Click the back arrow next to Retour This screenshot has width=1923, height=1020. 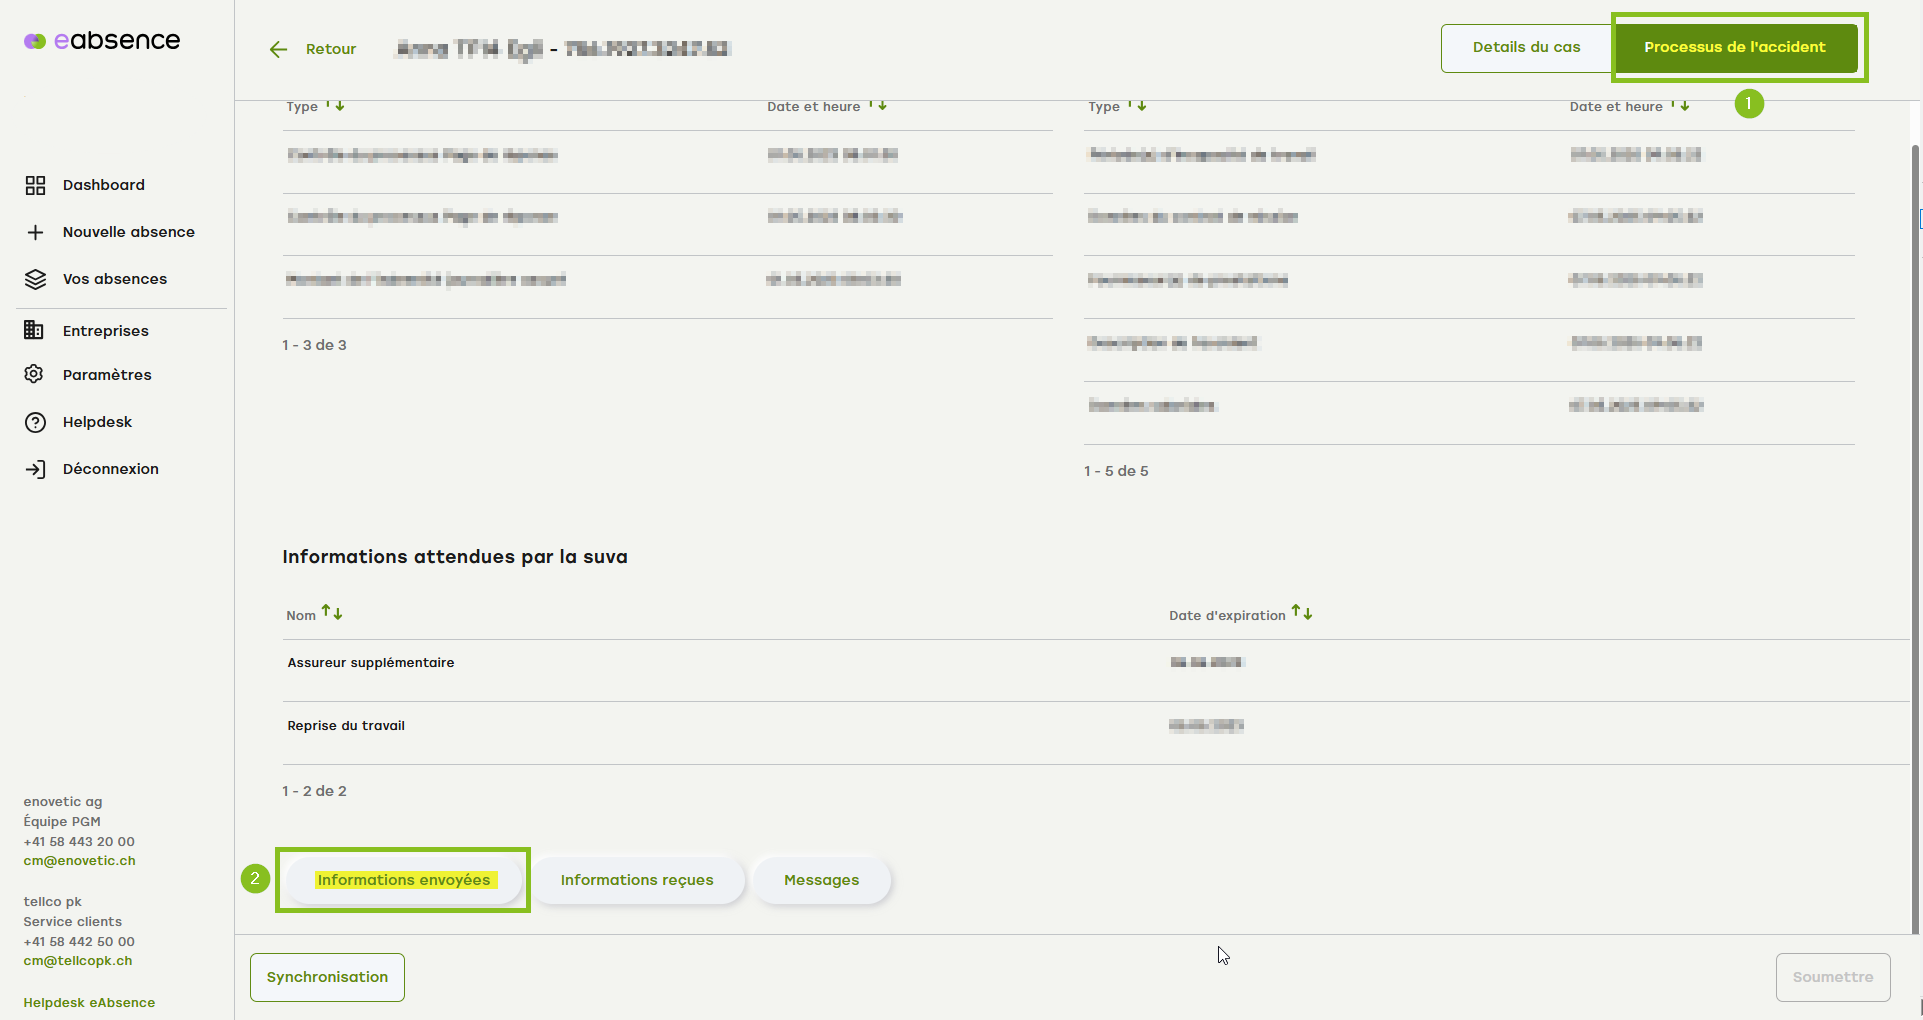[x=278, y=49]
